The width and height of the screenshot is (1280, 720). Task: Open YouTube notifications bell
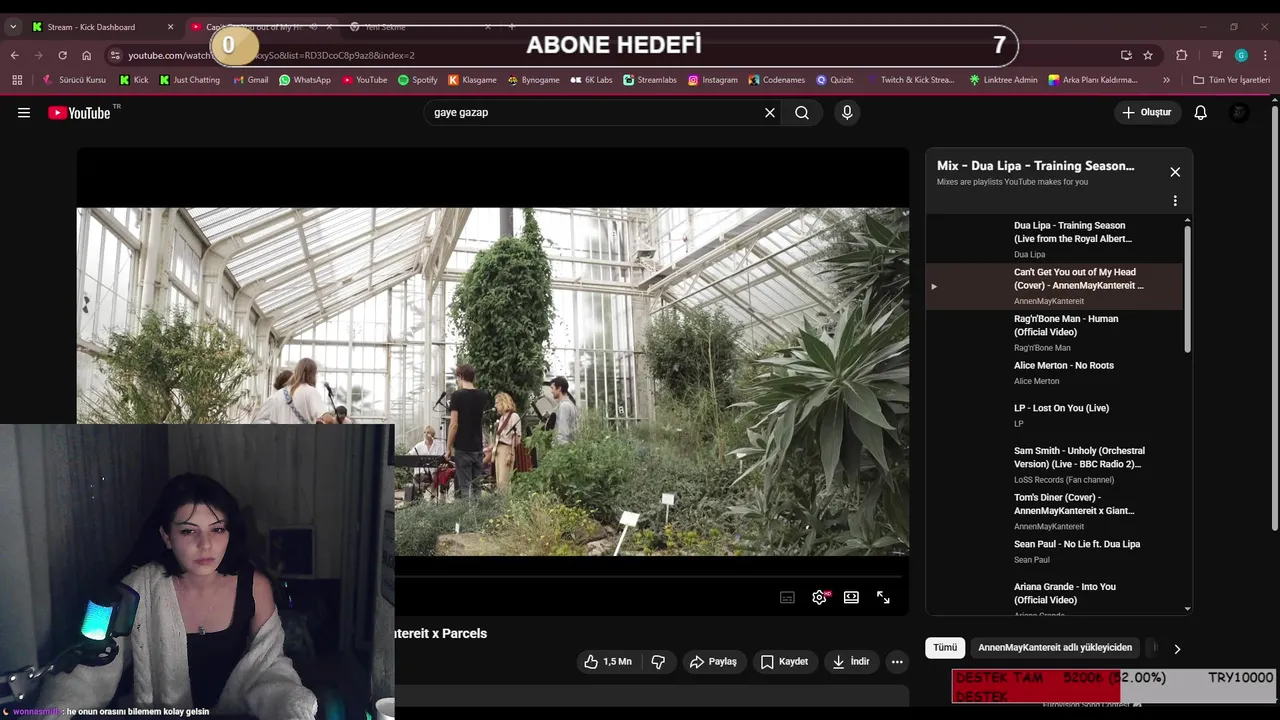pos(1201,113)
